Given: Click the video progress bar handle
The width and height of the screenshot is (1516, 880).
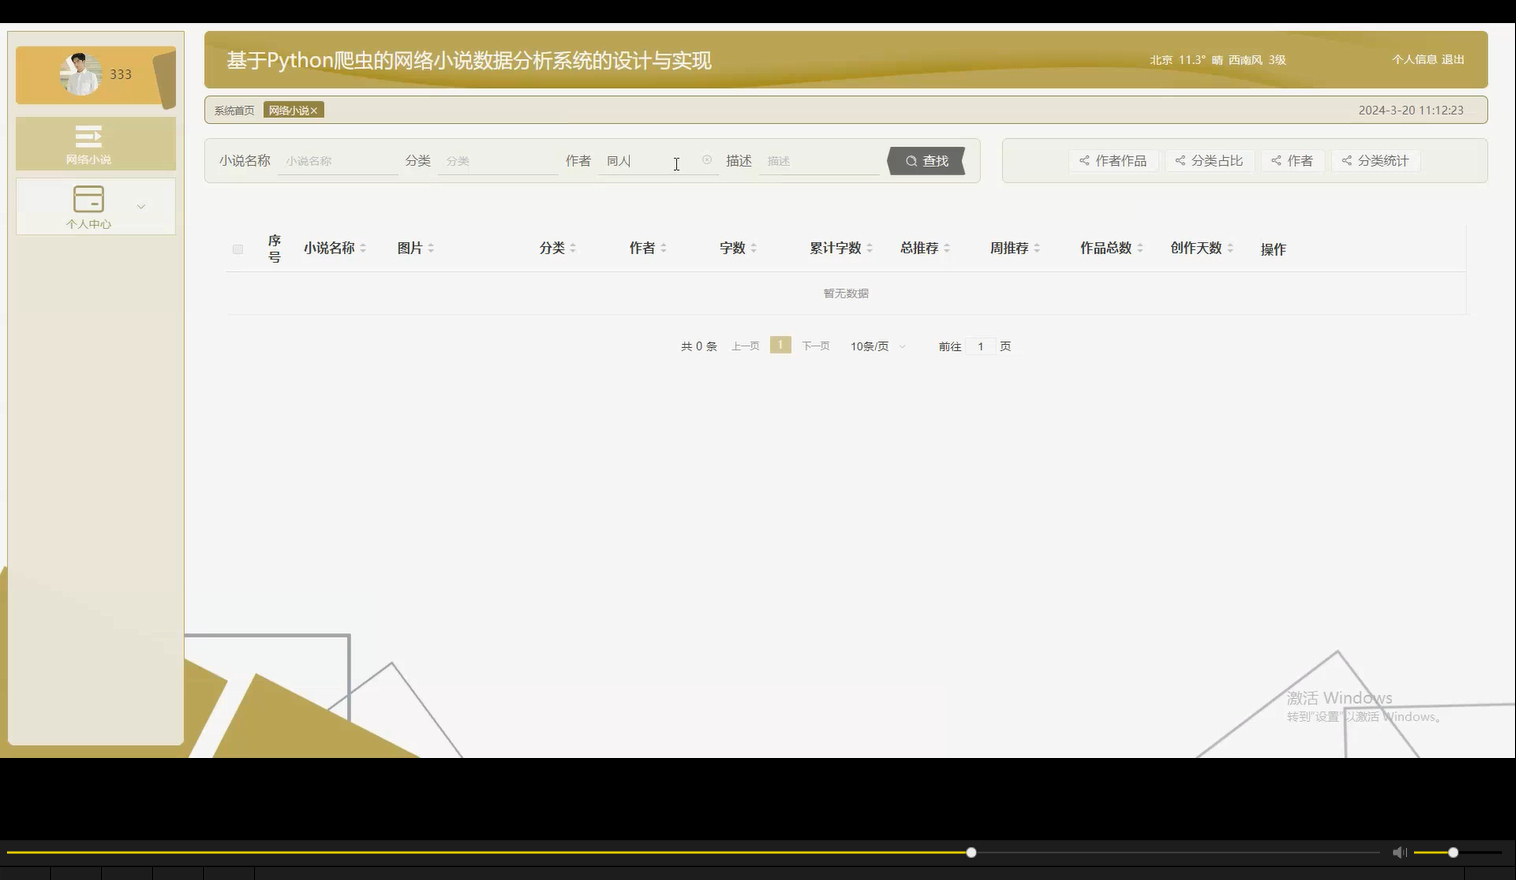Looking at the screenshot, I should point(971,852).
